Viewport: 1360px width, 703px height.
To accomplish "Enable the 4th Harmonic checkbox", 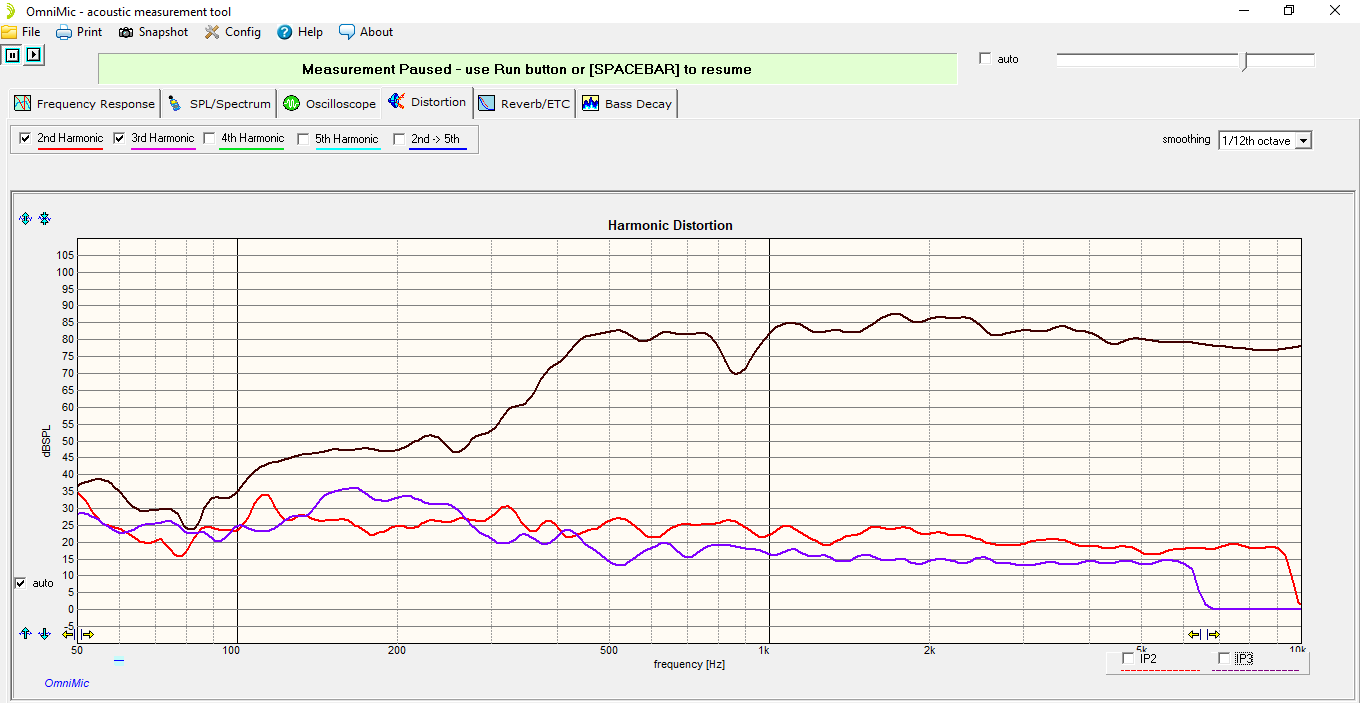I will point(209,138).
